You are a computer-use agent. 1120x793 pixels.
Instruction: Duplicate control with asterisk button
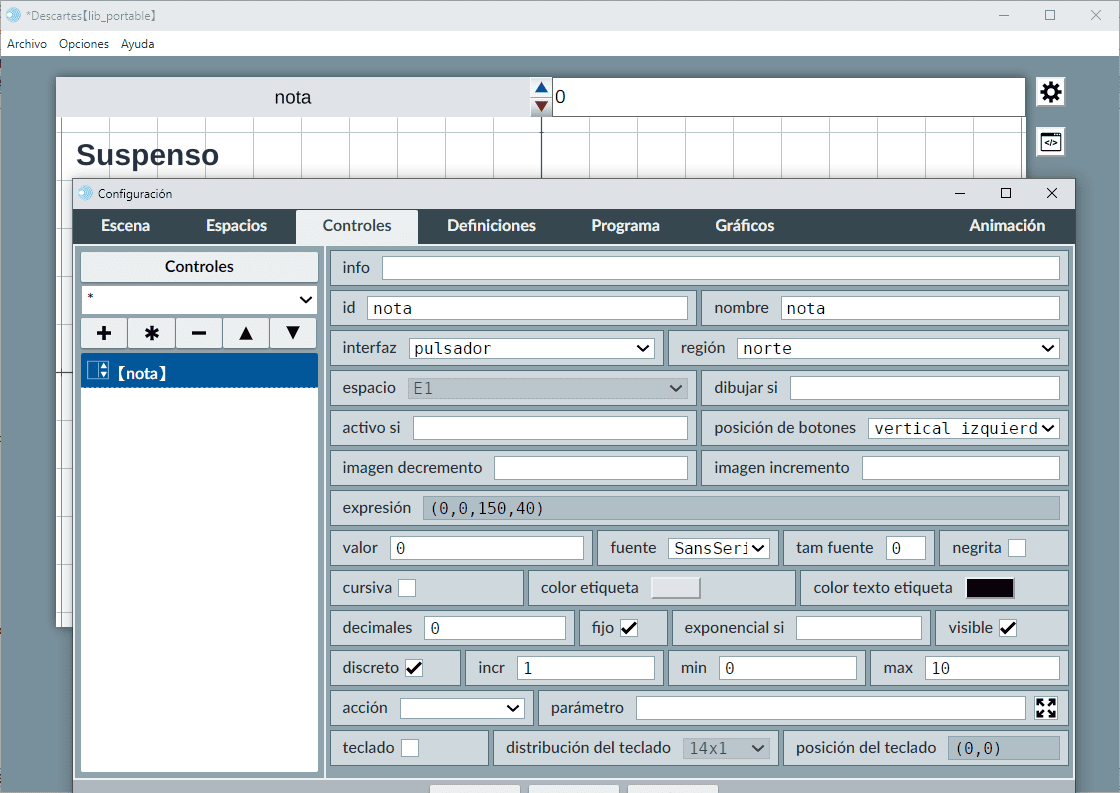coord(152,333)
